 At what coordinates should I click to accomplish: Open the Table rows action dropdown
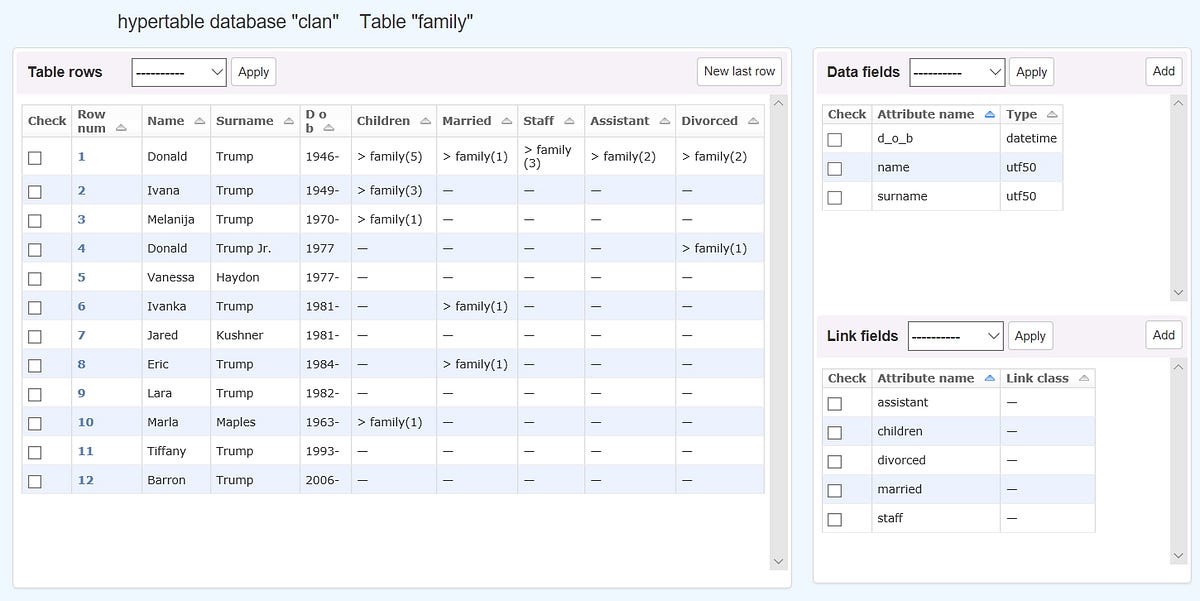tap(179, 72)
